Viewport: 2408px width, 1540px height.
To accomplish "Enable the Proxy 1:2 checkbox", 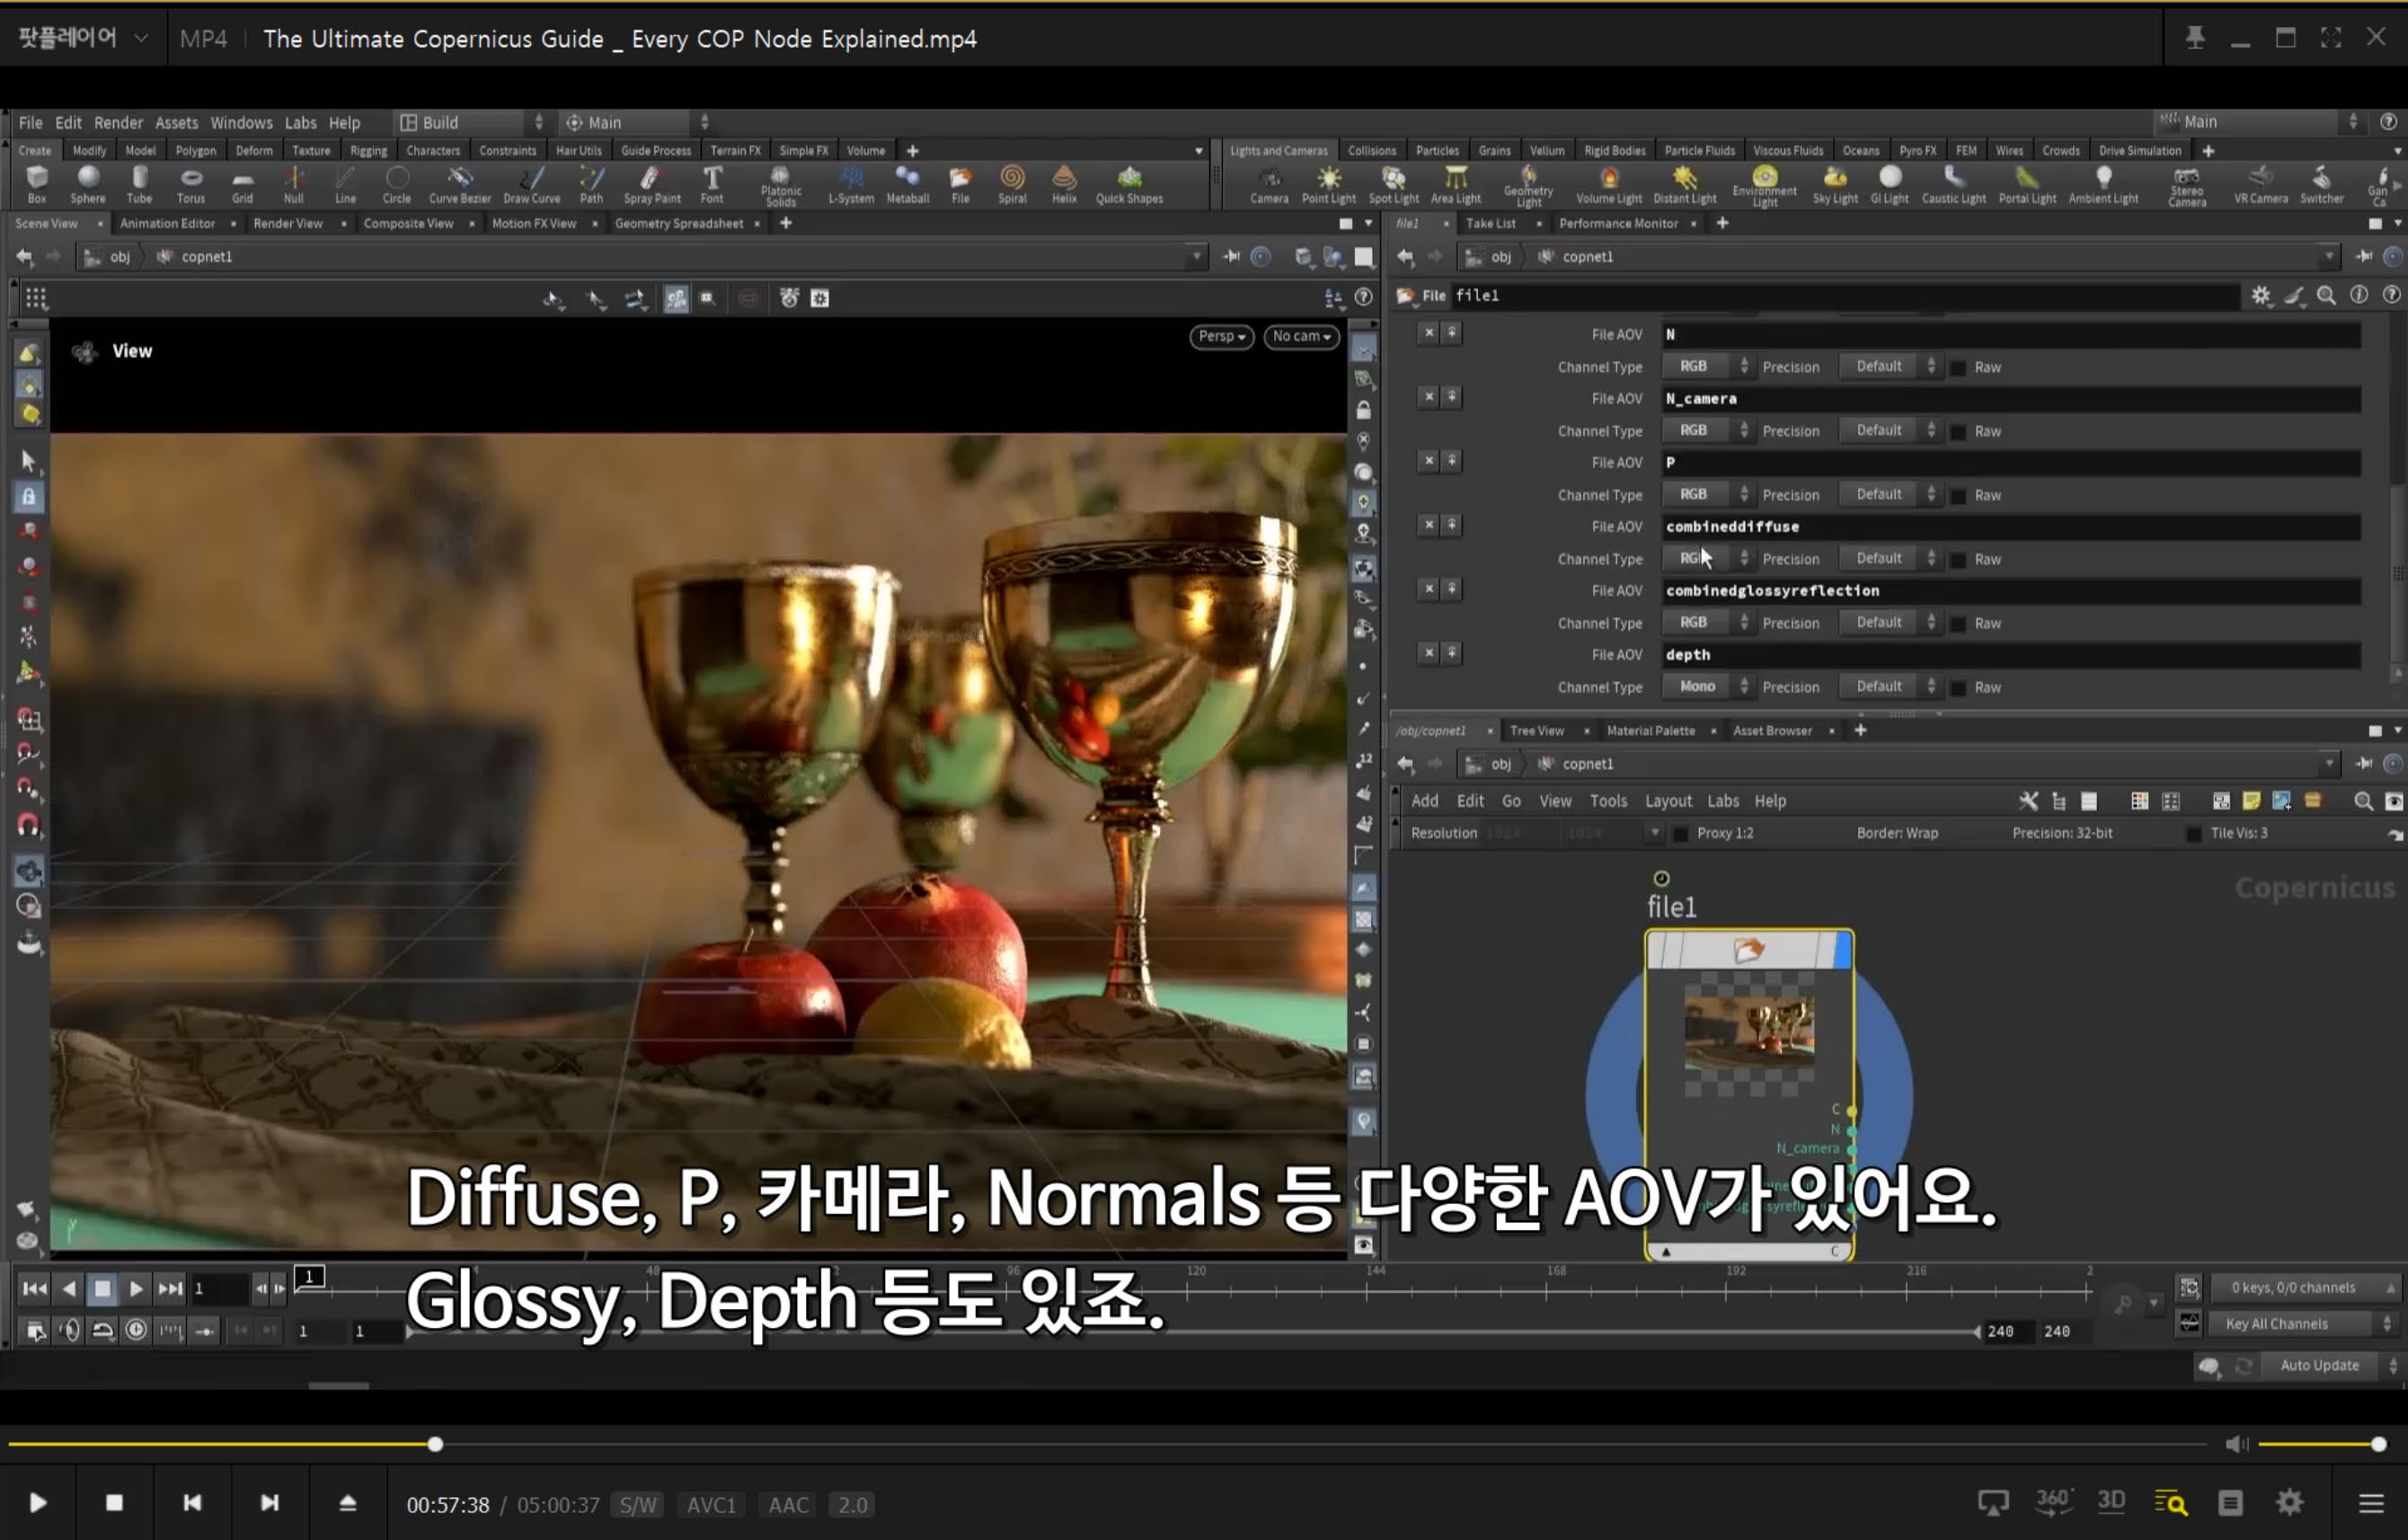I will (1681, 833).
